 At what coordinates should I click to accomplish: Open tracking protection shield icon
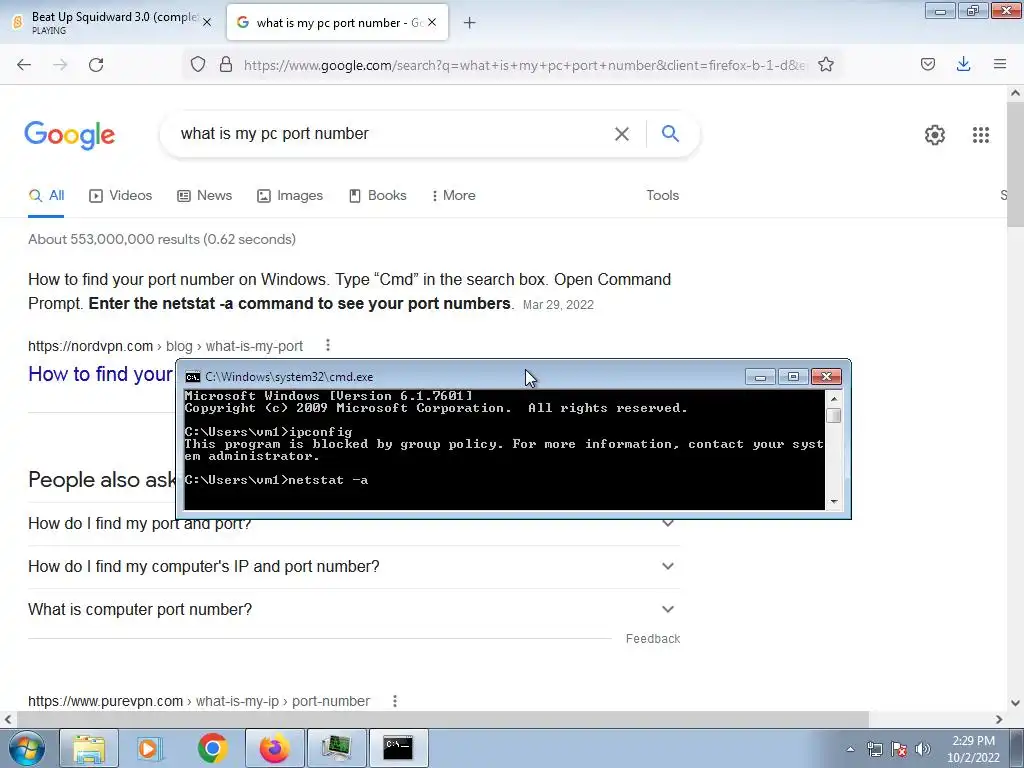pyautogui.click(x=198, y=65)
